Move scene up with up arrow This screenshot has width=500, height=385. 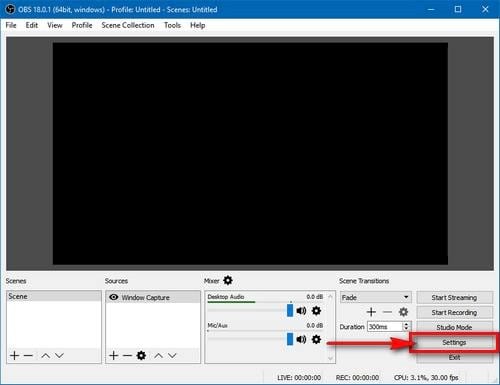click(x=46, y=356)
